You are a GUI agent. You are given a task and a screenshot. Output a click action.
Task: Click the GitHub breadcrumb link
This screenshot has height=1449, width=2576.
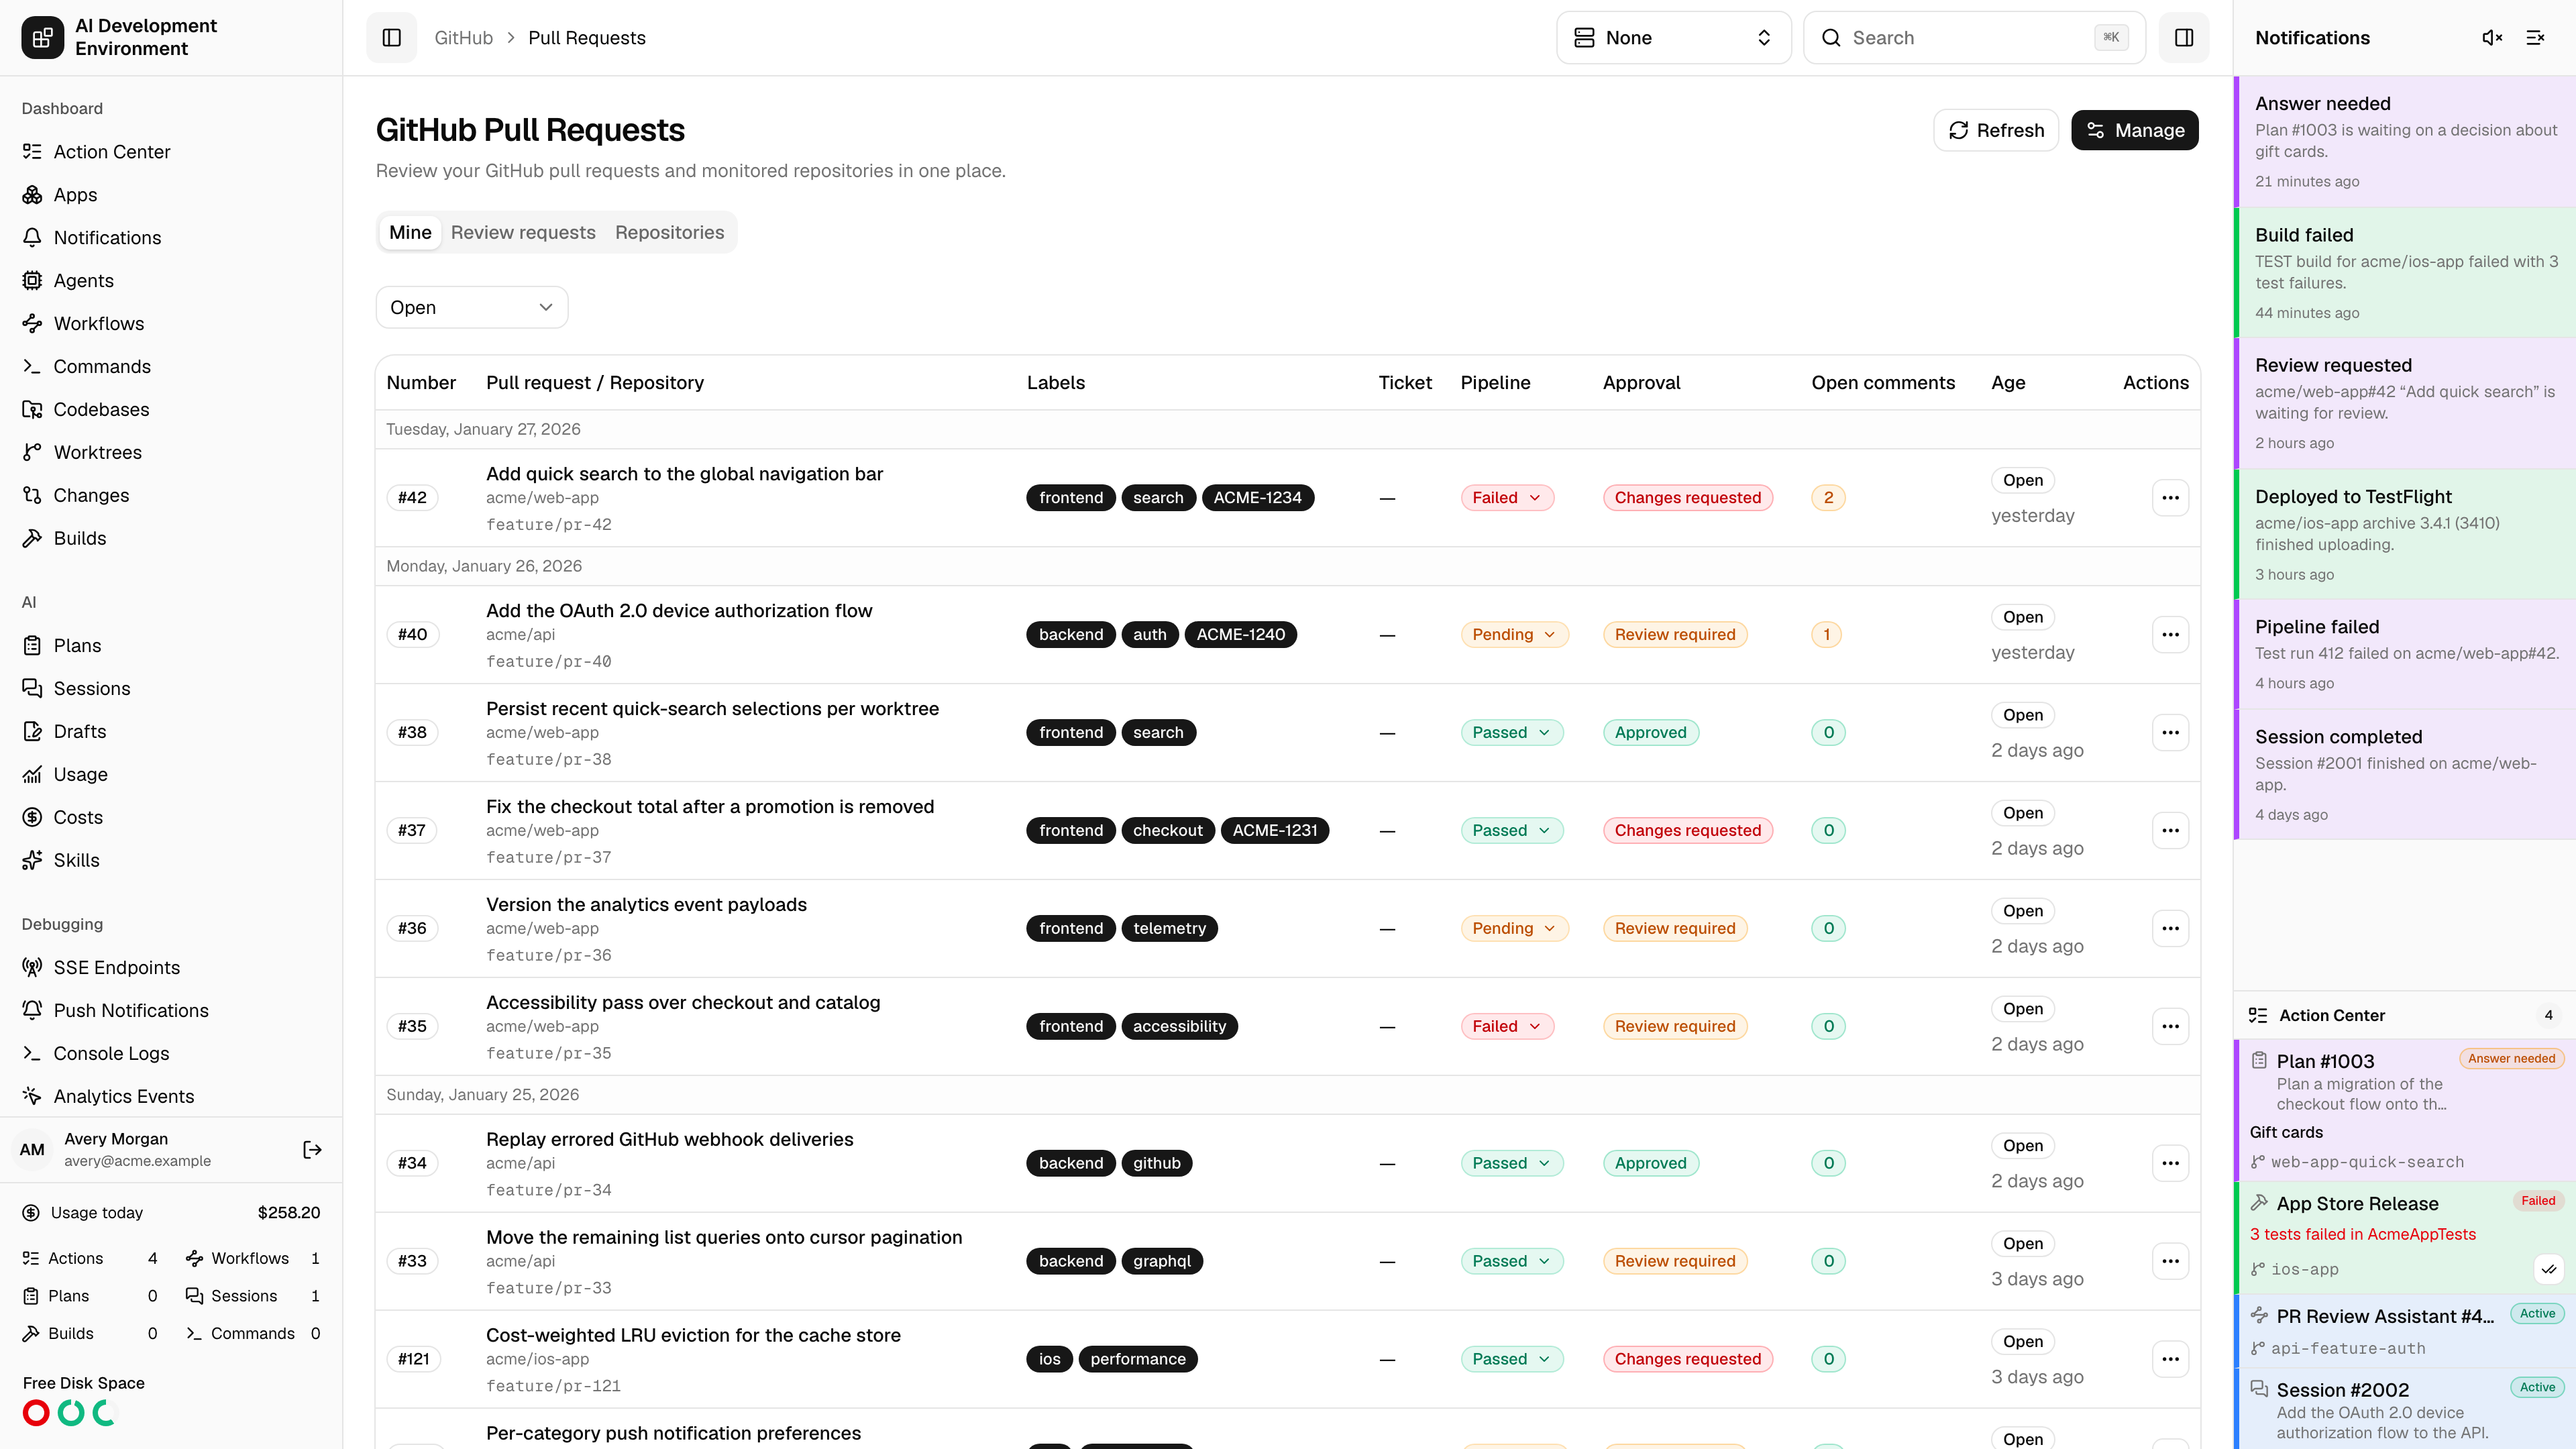[463, 38]
